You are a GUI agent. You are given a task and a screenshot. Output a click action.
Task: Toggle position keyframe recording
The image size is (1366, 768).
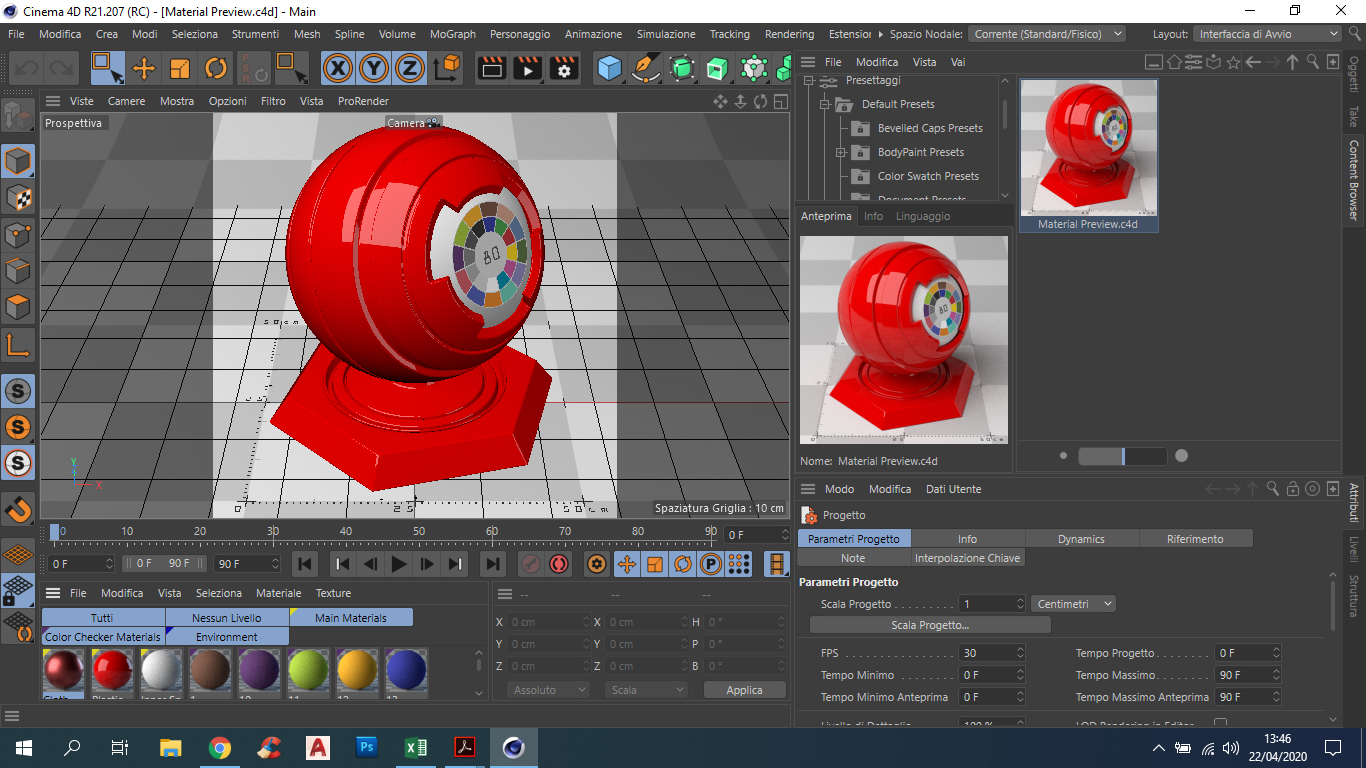click(x=627, y=564)
